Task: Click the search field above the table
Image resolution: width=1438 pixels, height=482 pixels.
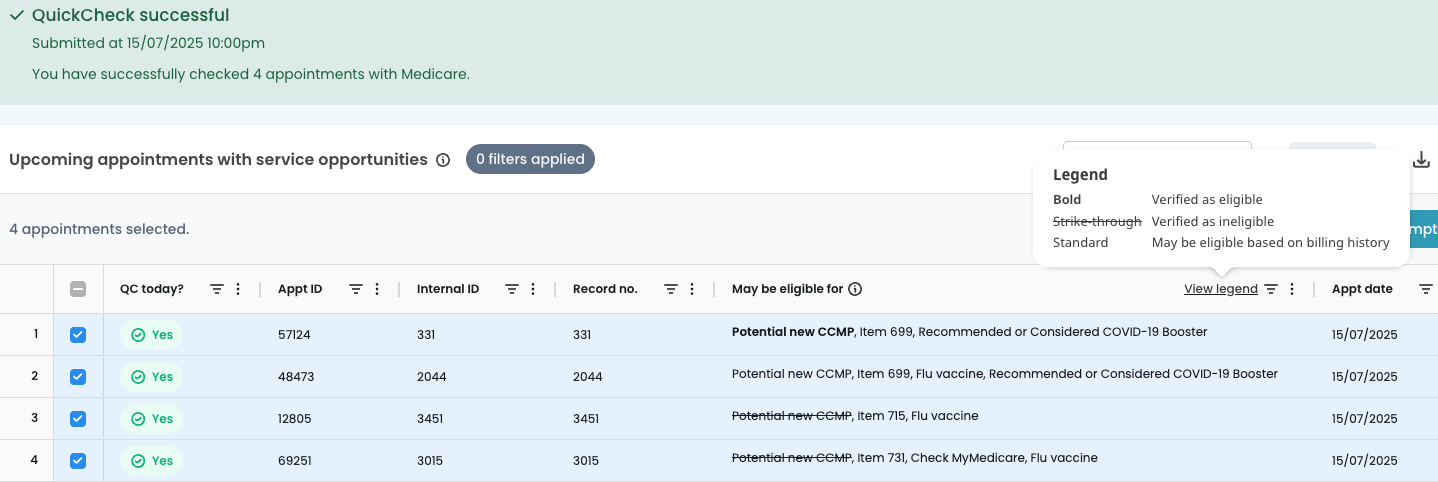Action: tap(1157, 146)
